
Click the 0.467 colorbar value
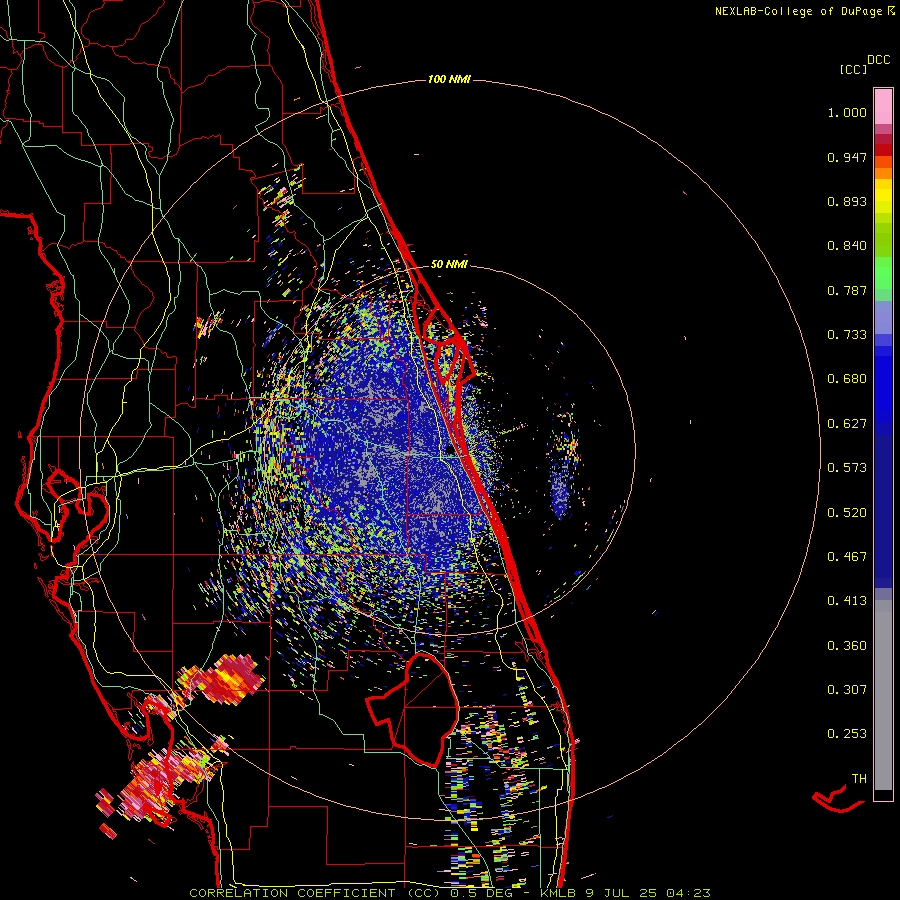(x=847, y=557)
